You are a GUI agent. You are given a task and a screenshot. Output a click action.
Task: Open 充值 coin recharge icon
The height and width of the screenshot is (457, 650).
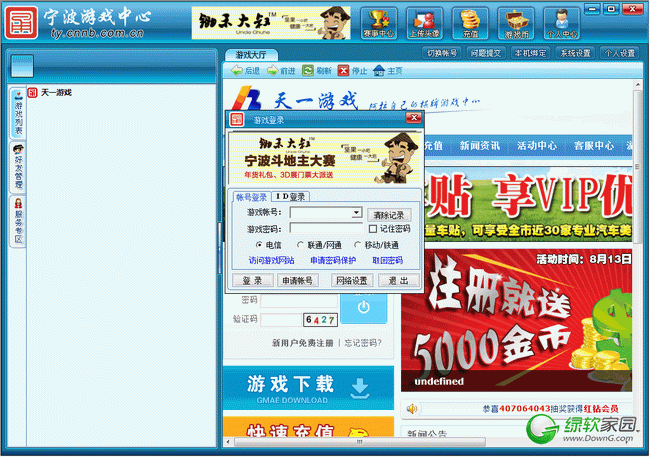coord(470,24)
